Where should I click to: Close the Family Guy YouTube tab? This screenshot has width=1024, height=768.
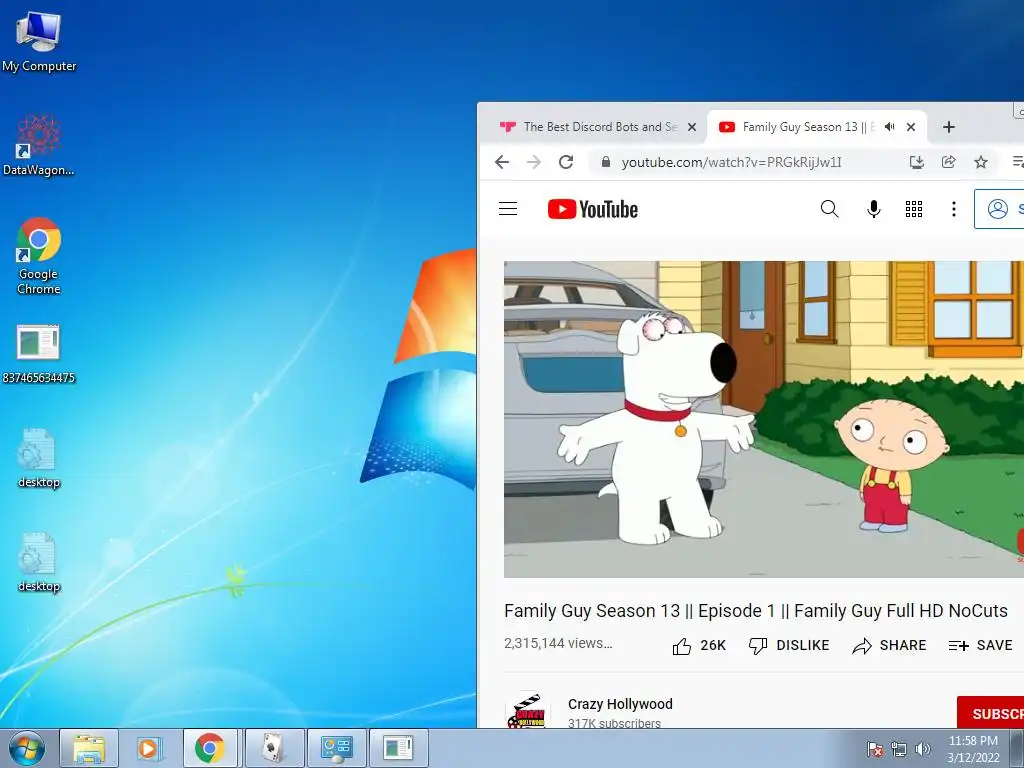[x=911, y=127]
